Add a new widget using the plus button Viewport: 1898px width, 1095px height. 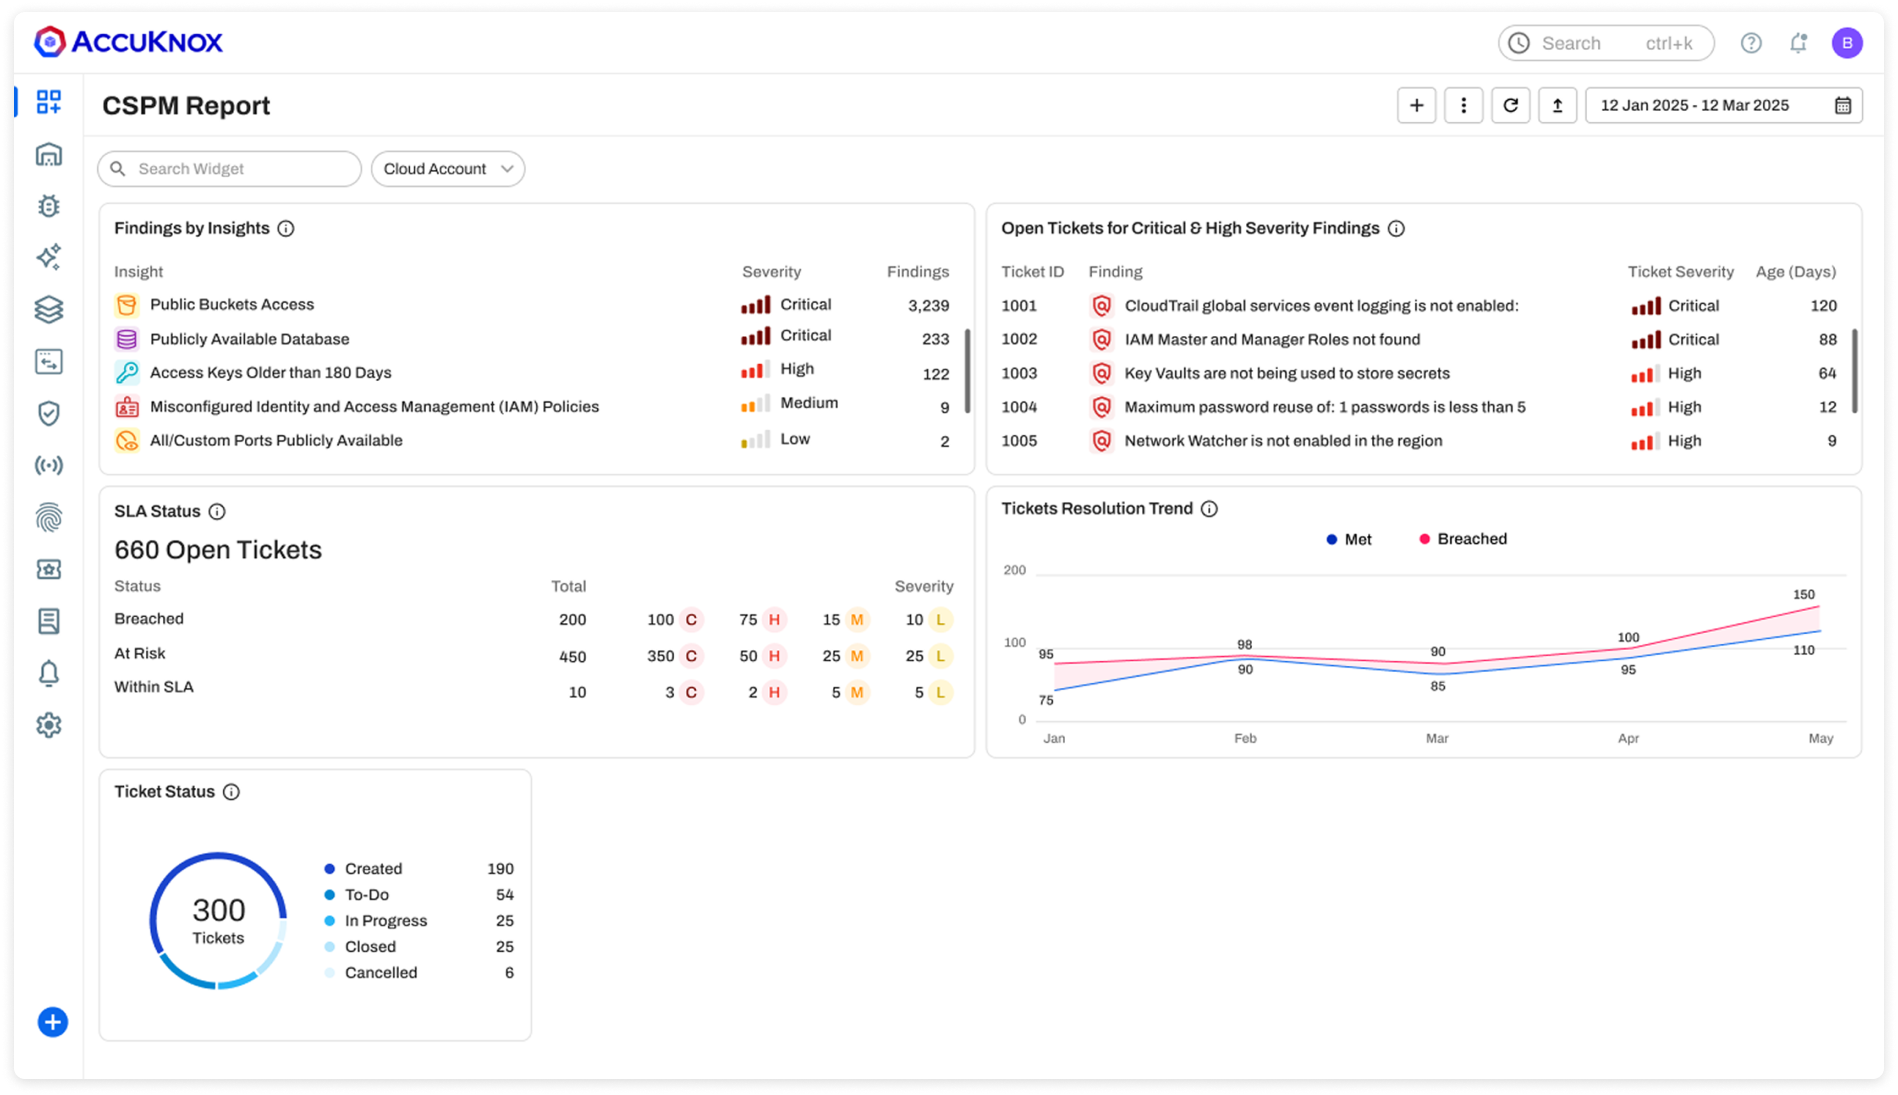coord(1416,105)
